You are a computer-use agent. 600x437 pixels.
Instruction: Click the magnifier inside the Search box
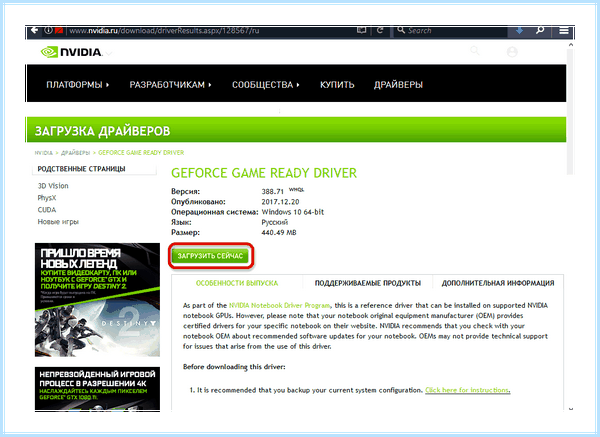pos(401,30)
